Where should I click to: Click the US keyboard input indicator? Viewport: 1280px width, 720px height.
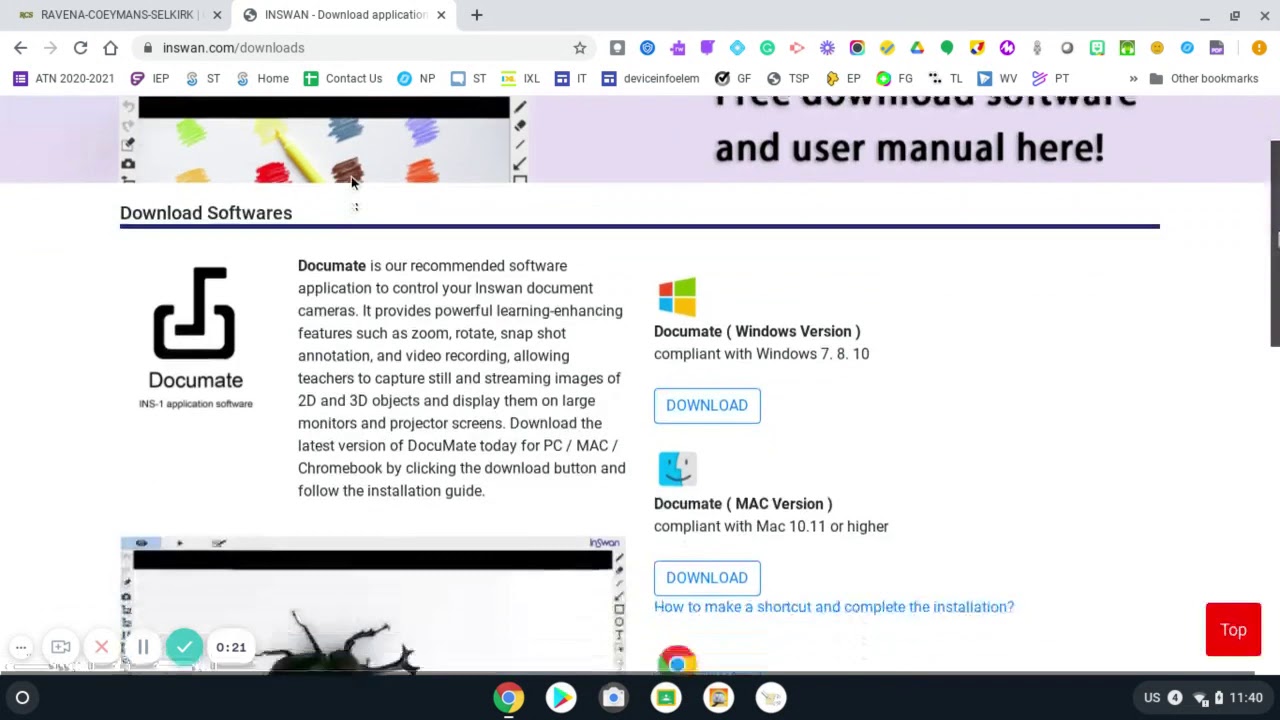(1152, 698)
